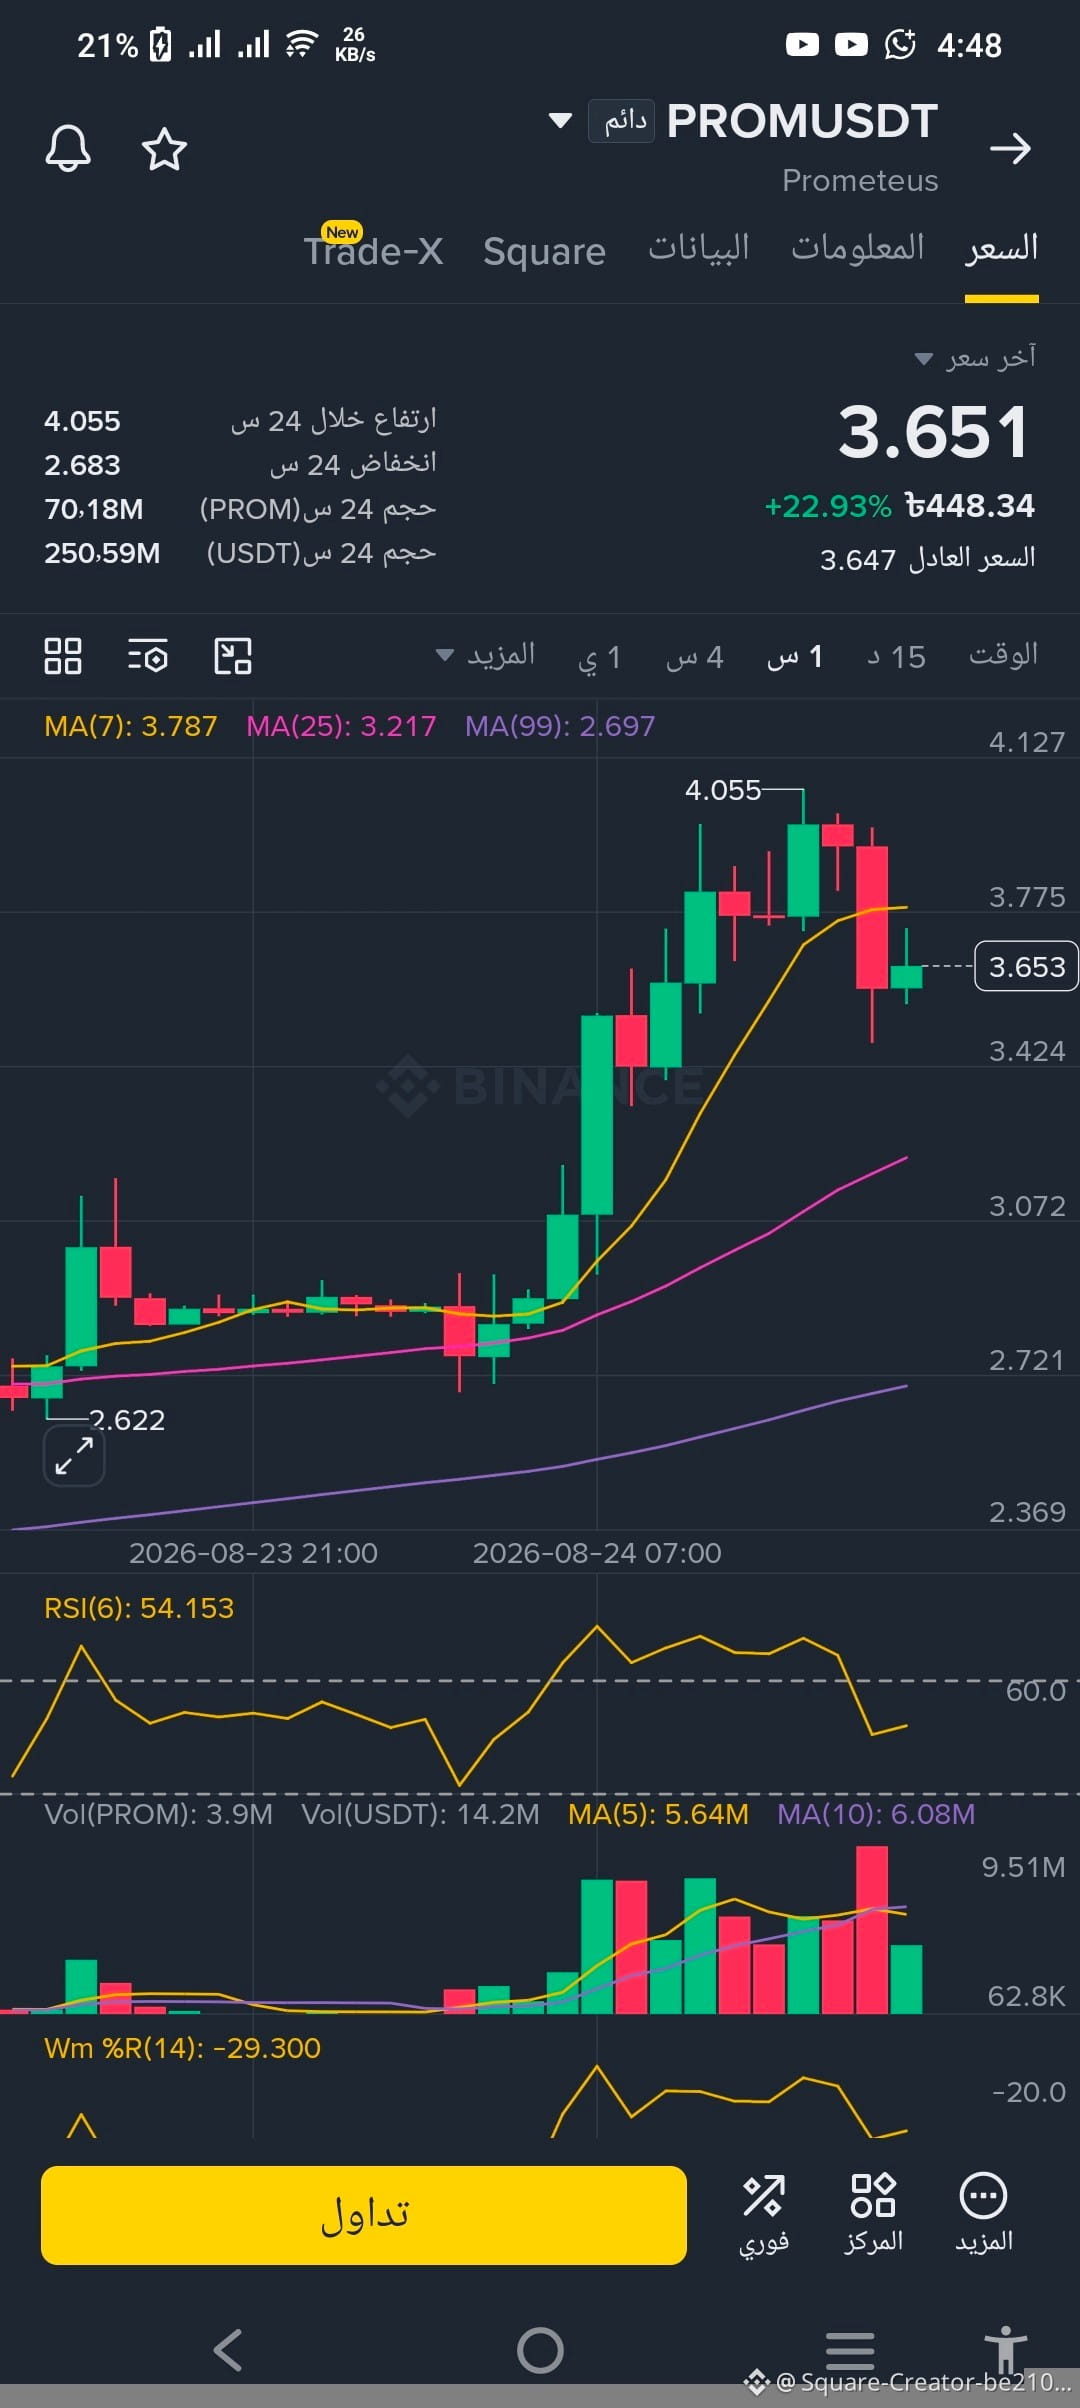This screenshot has height=2408, width=1080.
Task: Open the chart grid layout icon
Action: pos(63,656)
